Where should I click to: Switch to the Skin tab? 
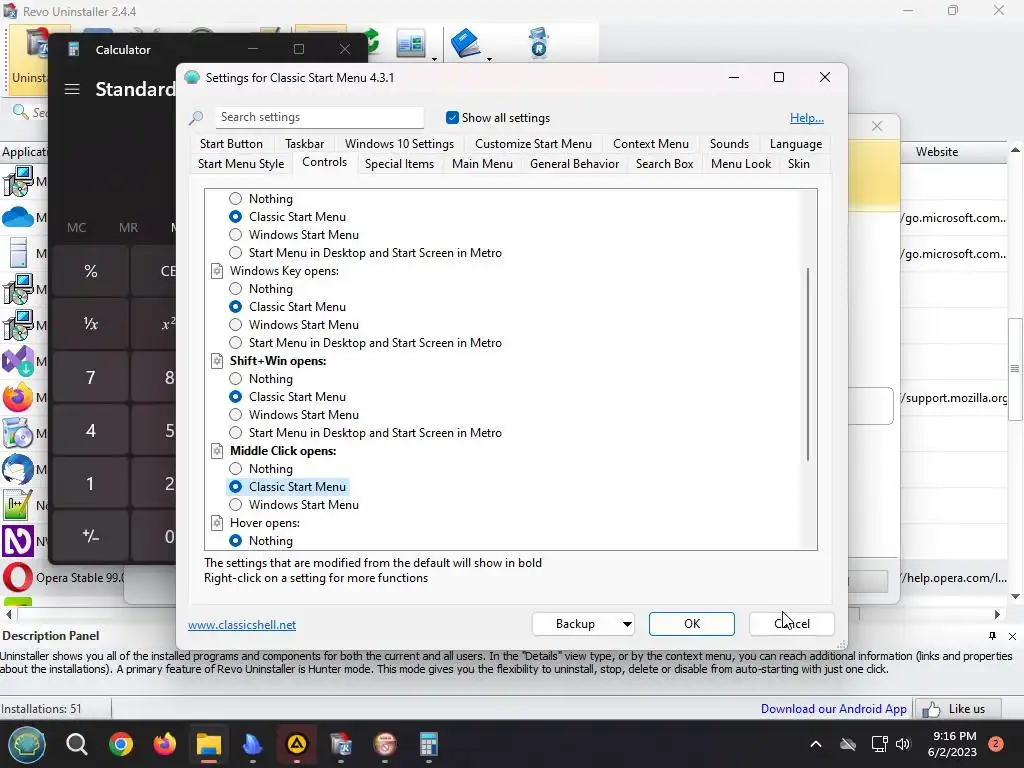click(798, 164)
